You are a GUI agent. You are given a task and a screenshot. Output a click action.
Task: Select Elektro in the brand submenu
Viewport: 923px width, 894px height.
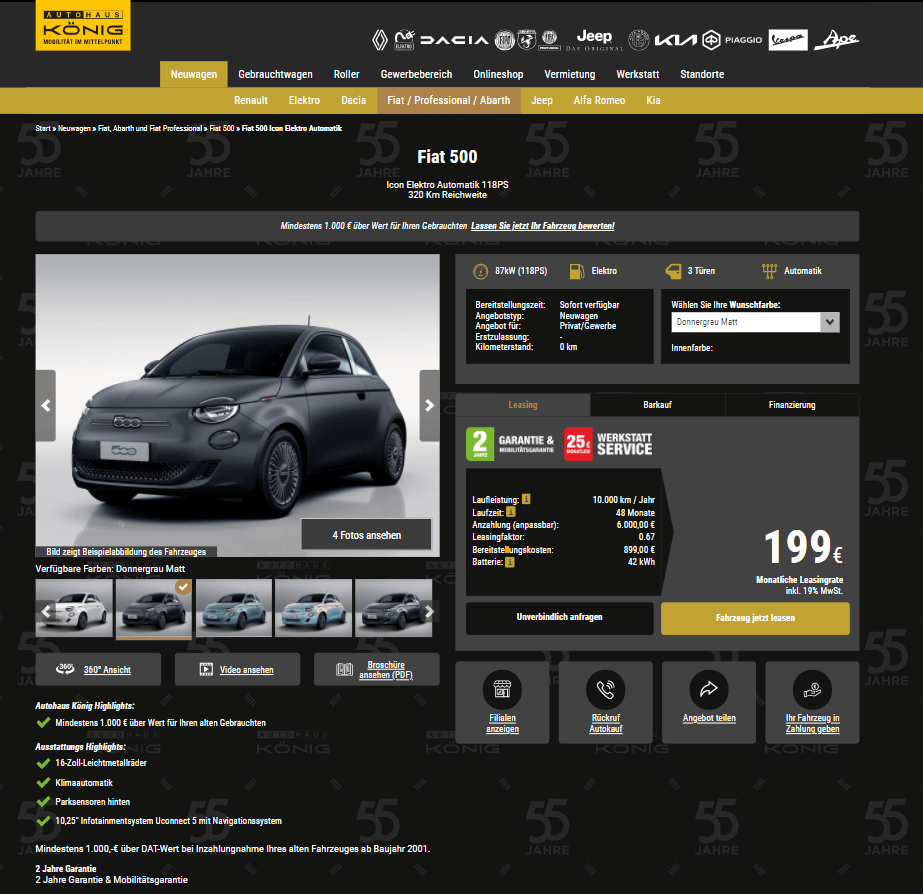304,100
